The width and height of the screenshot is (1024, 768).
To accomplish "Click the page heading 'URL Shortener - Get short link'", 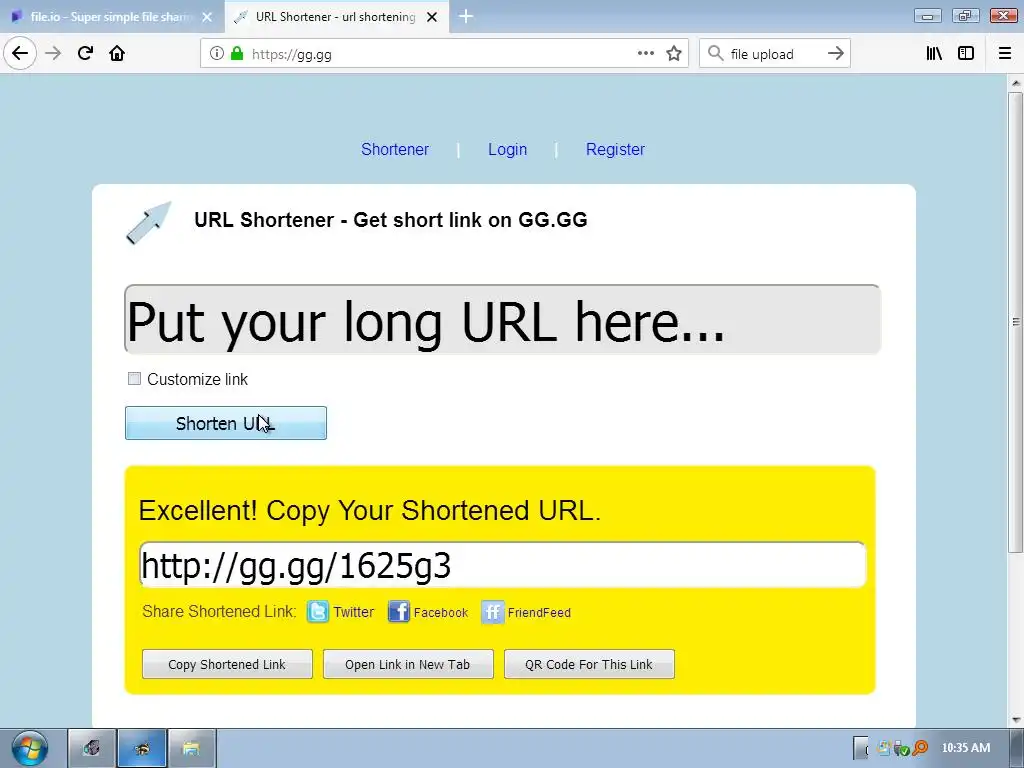I will [391, 220].
